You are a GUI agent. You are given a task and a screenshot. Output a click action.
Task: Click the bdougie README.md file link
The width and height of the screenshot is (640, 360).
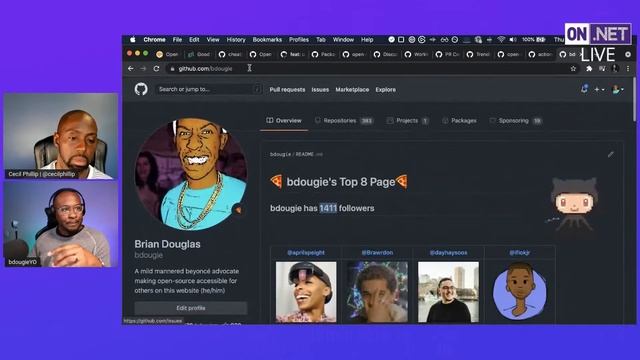[x=296, y=154]
